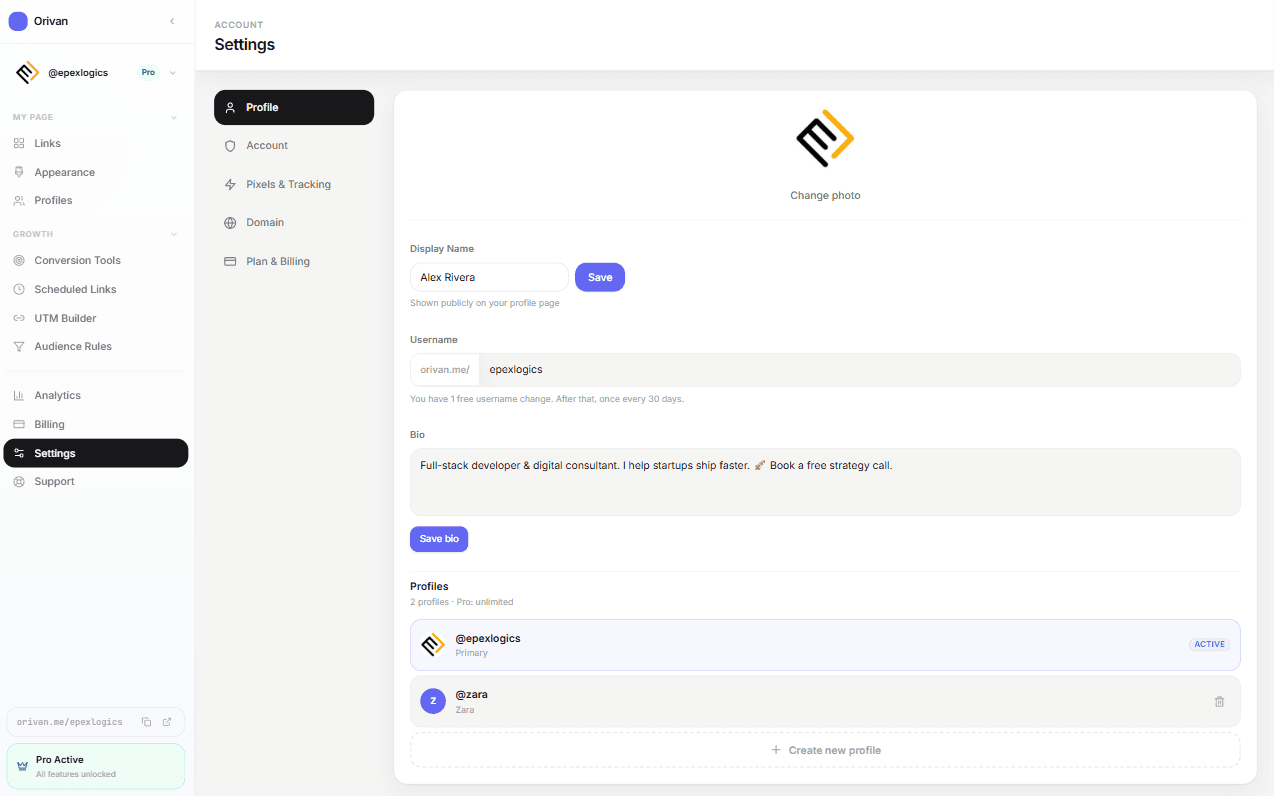Screen dimensions: 1274x796
Task: Collapse the sidebar with the chevron arrow
Action: 172,21
